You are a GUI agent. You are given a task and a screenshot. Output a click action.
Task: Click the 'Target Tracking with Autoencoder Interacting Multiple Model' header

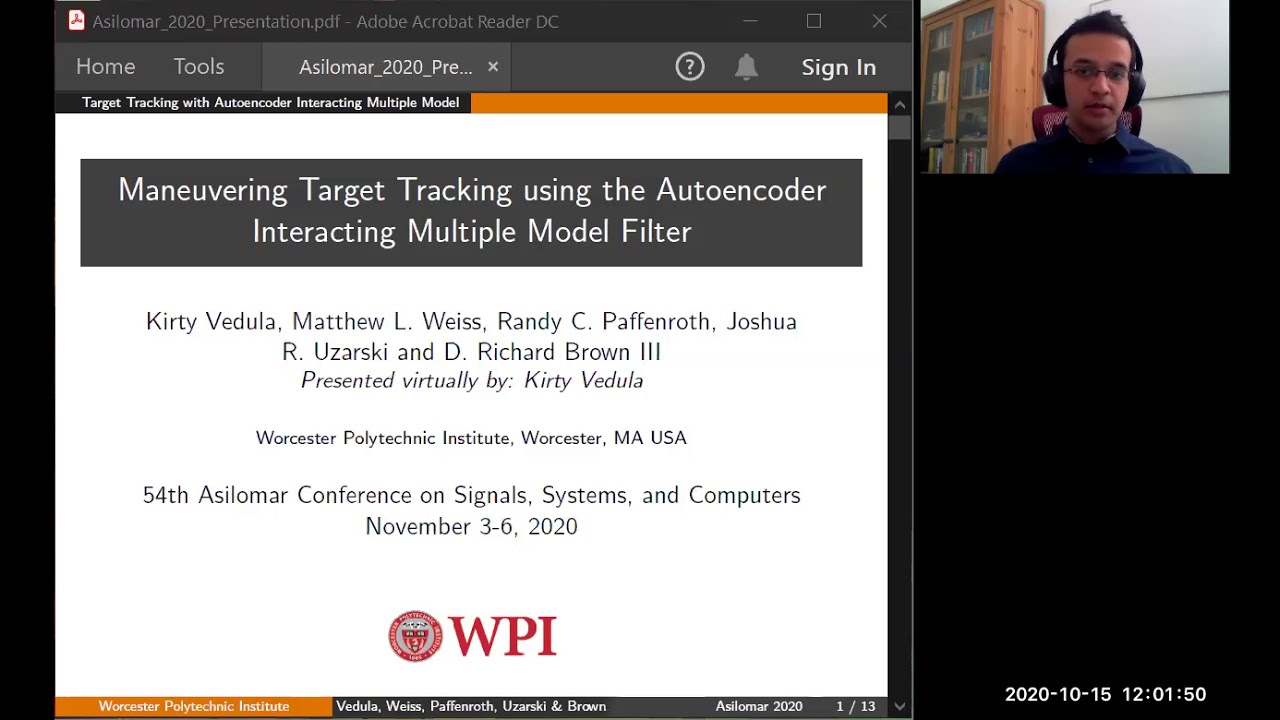tap(270, 102)
